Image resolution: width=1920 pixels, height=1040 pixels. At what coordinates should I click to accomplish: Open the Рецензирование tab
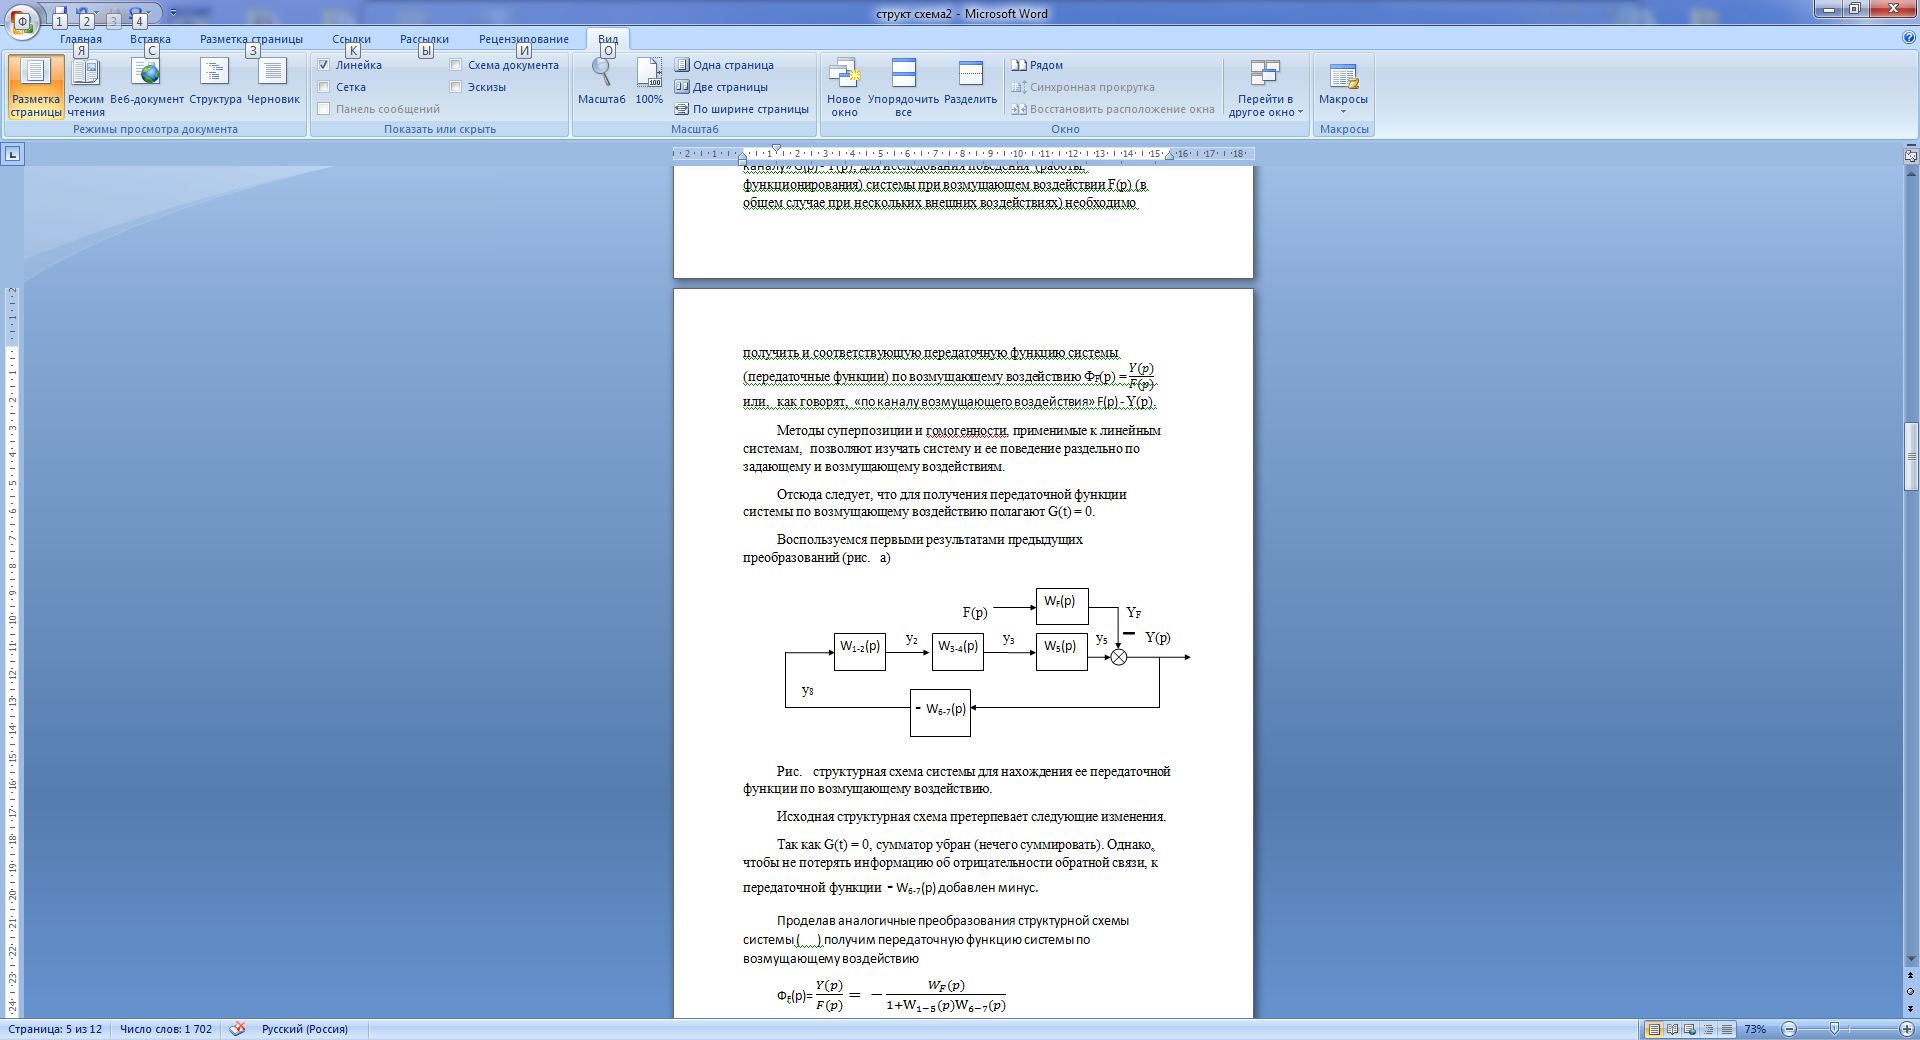click(523, 39)
